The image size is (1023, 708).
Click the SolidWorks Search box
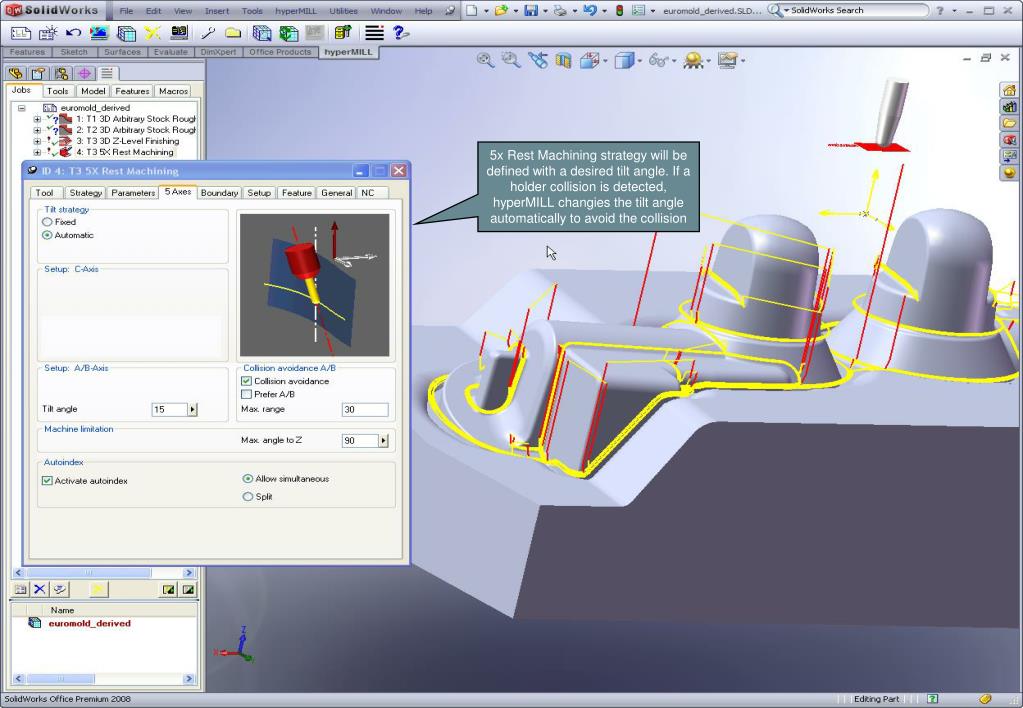click(x=855, y=10)
